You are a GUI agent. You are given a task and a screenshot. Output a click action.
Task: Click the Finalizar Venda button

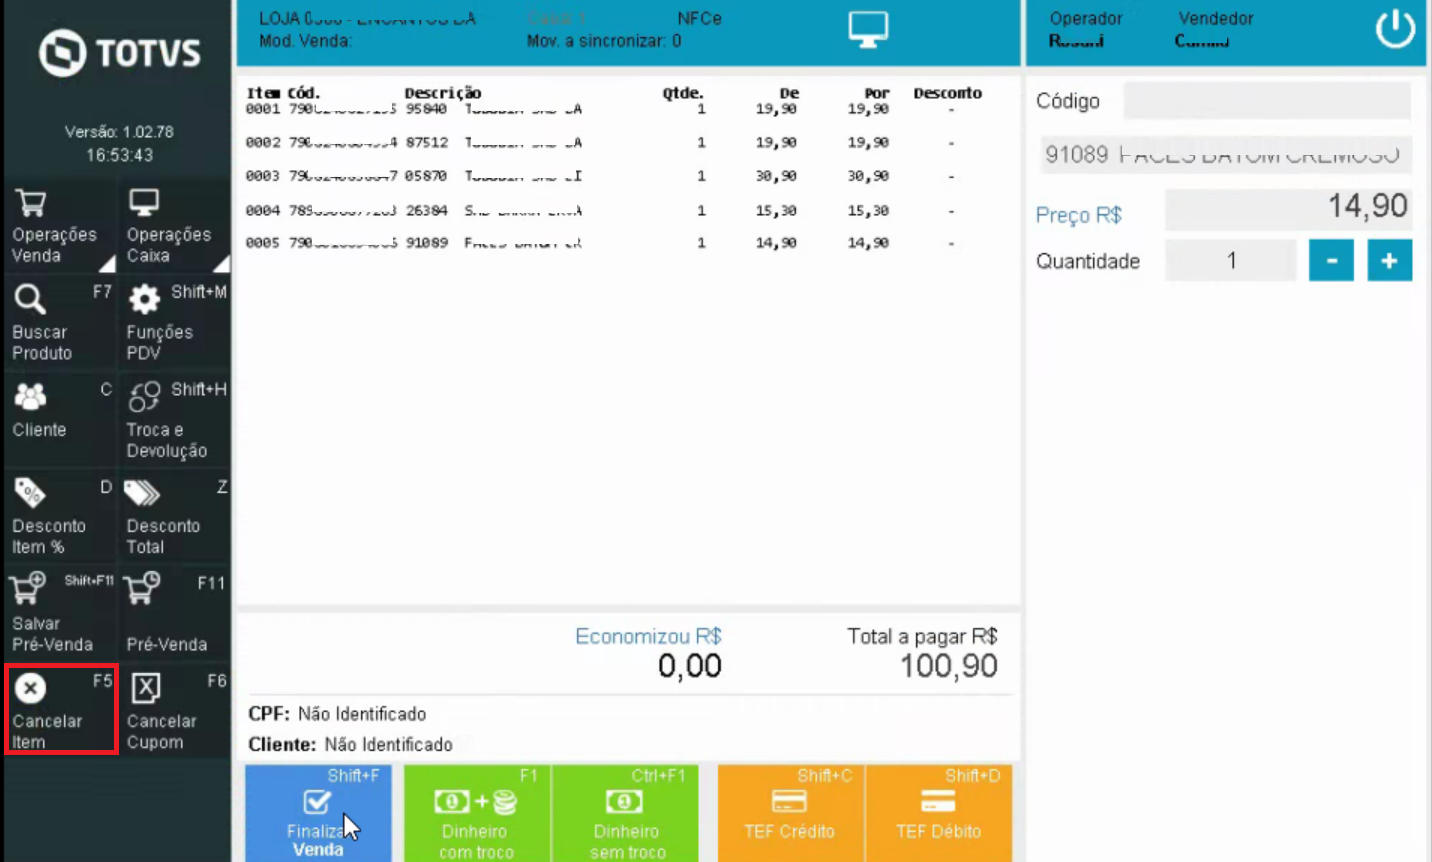tap(318, 813)
